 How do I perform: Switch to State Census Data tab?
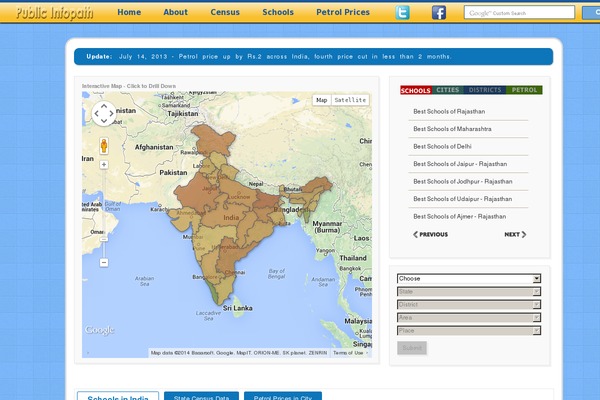point(201,397)
